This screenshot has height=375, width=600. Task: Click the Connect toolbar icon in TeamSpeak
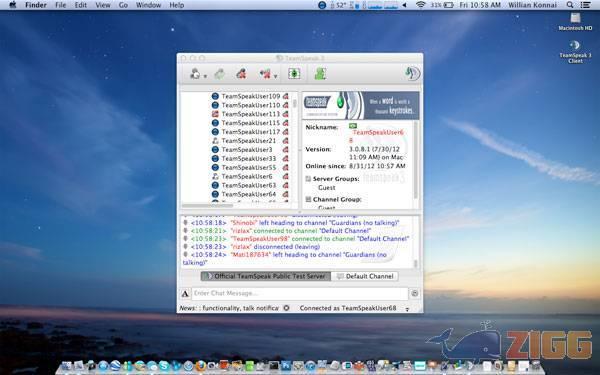[x=195, y=73]
